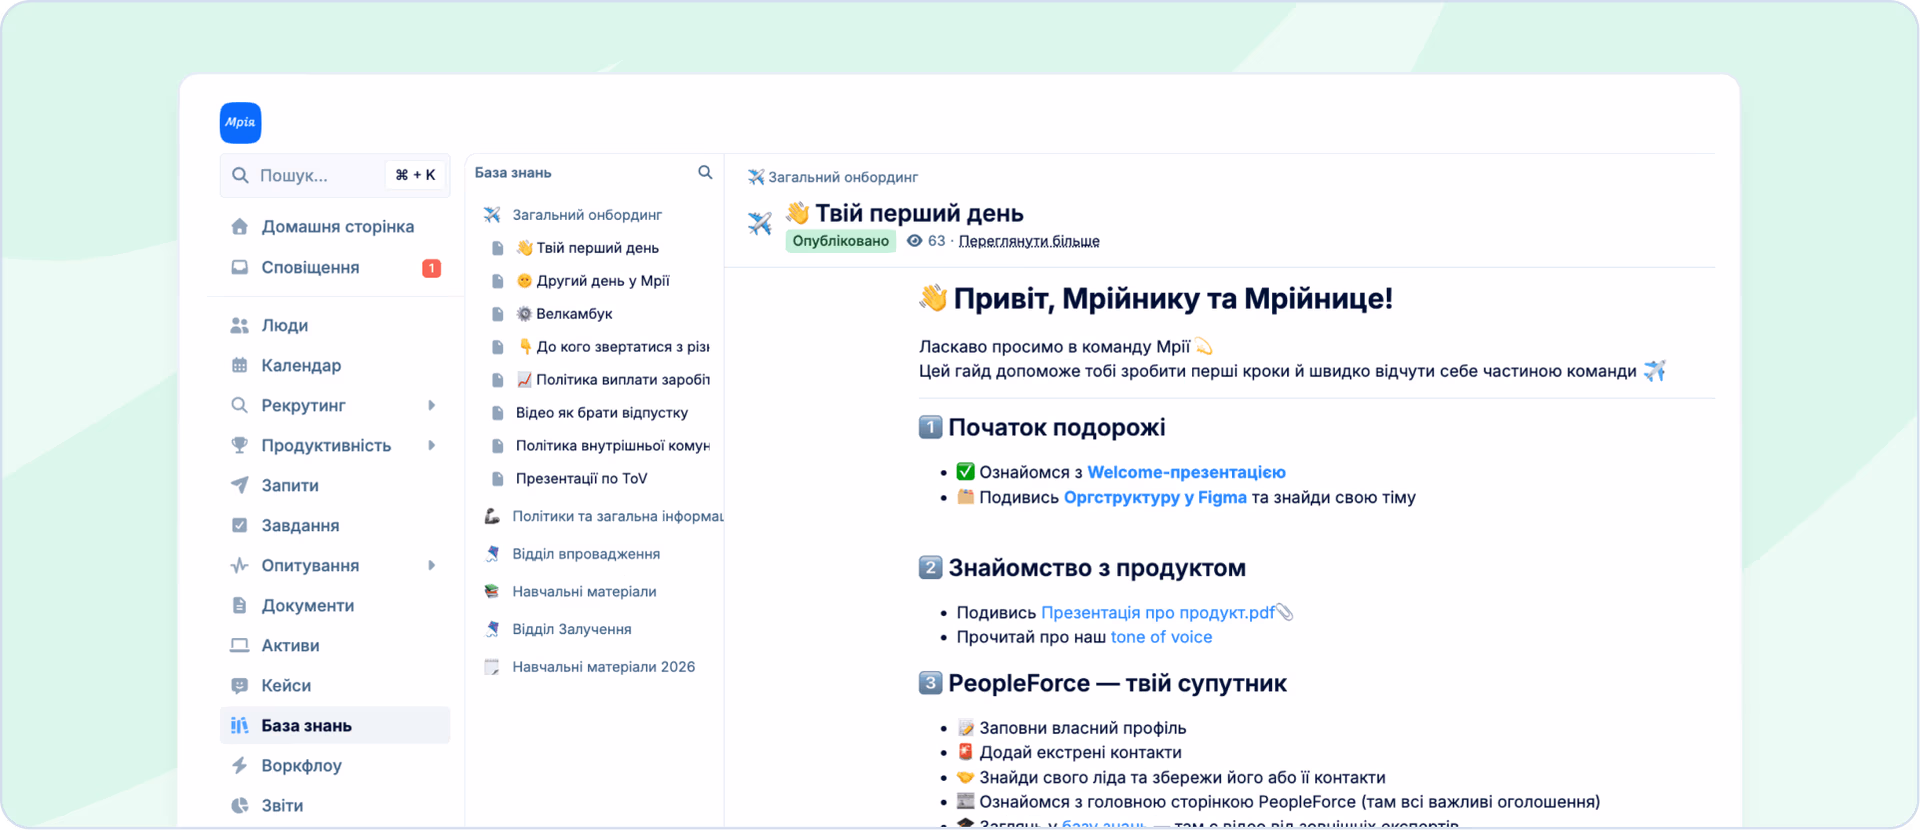Image resolution: width=1920 pixels, height=830 pixels.
Task: Click the Домашня сторінка home icon
Action: coord(239,226)
